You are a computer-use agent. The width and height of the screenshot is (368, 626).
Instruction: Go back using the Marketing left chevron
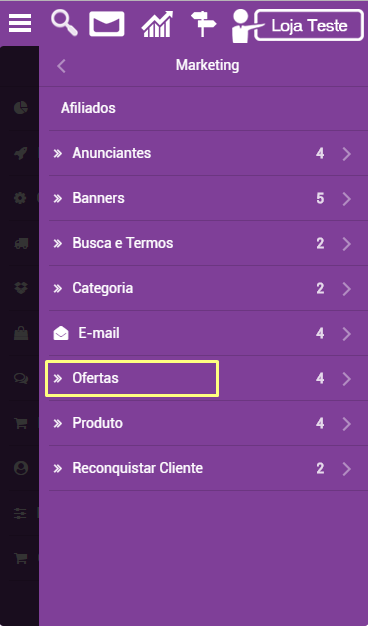click(x=61, y=66)
